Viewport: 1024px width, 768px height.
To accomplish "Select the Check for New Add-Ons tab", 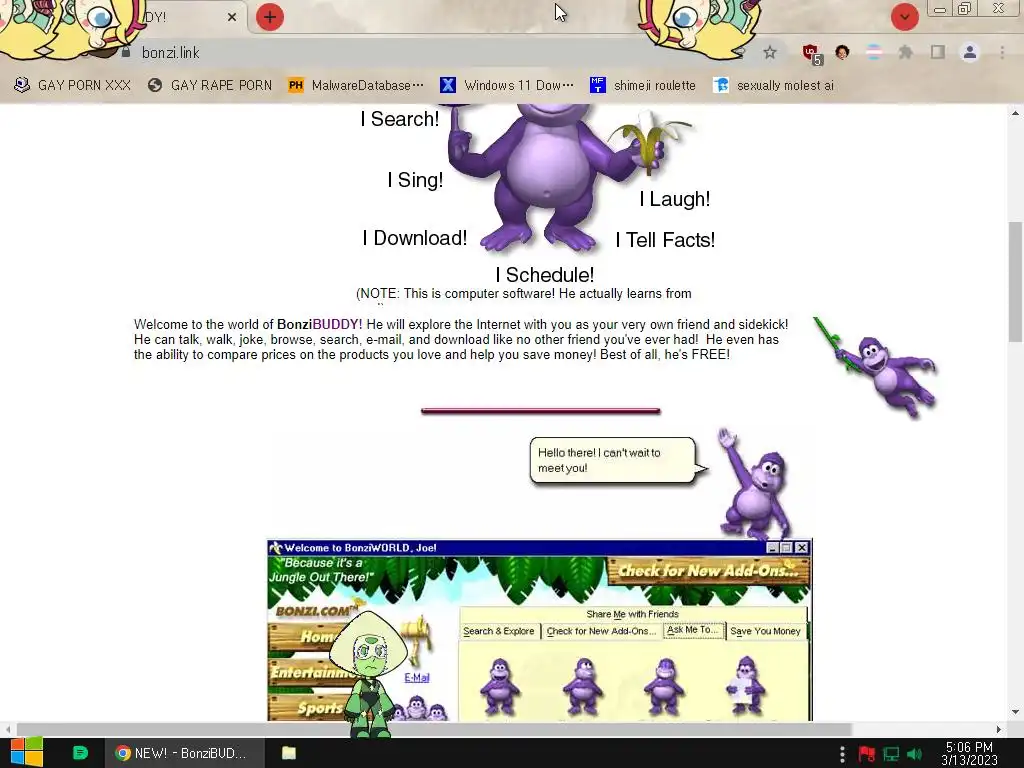I will [601, 632].
